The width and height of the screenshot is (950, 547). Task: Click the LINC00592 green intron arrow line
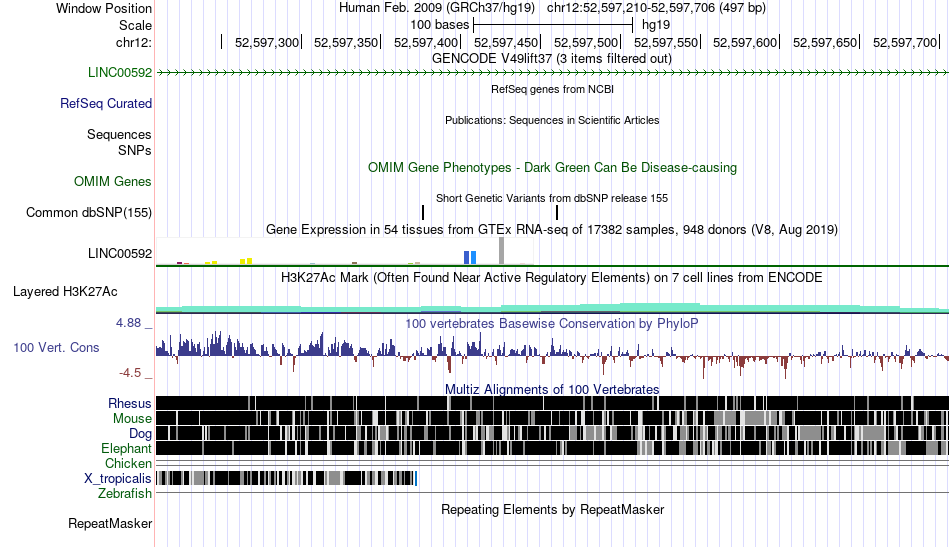pyautogui.click(x=553, y=73)
